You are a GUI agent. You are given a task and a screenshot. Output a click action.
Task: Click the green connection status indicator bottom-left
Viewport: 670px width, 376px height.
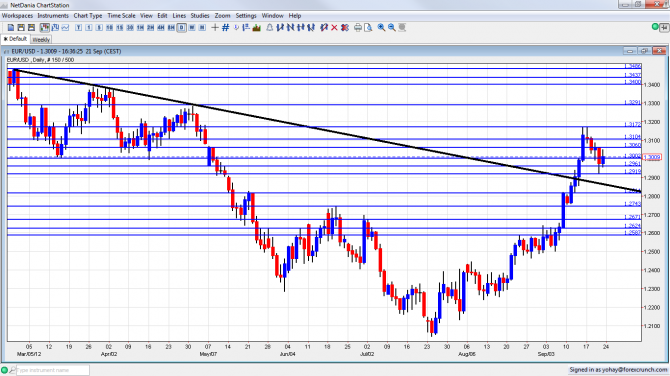(x=4, y=370)
